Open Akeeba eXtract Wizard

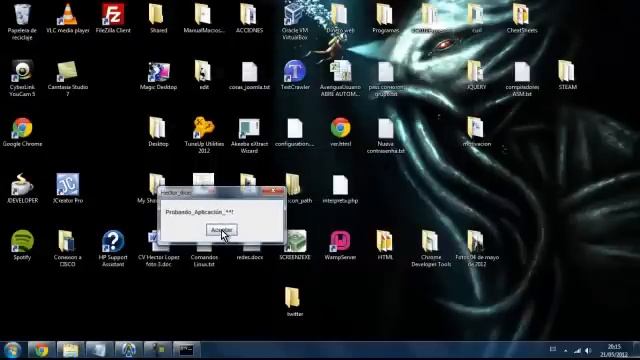point(249,135)
